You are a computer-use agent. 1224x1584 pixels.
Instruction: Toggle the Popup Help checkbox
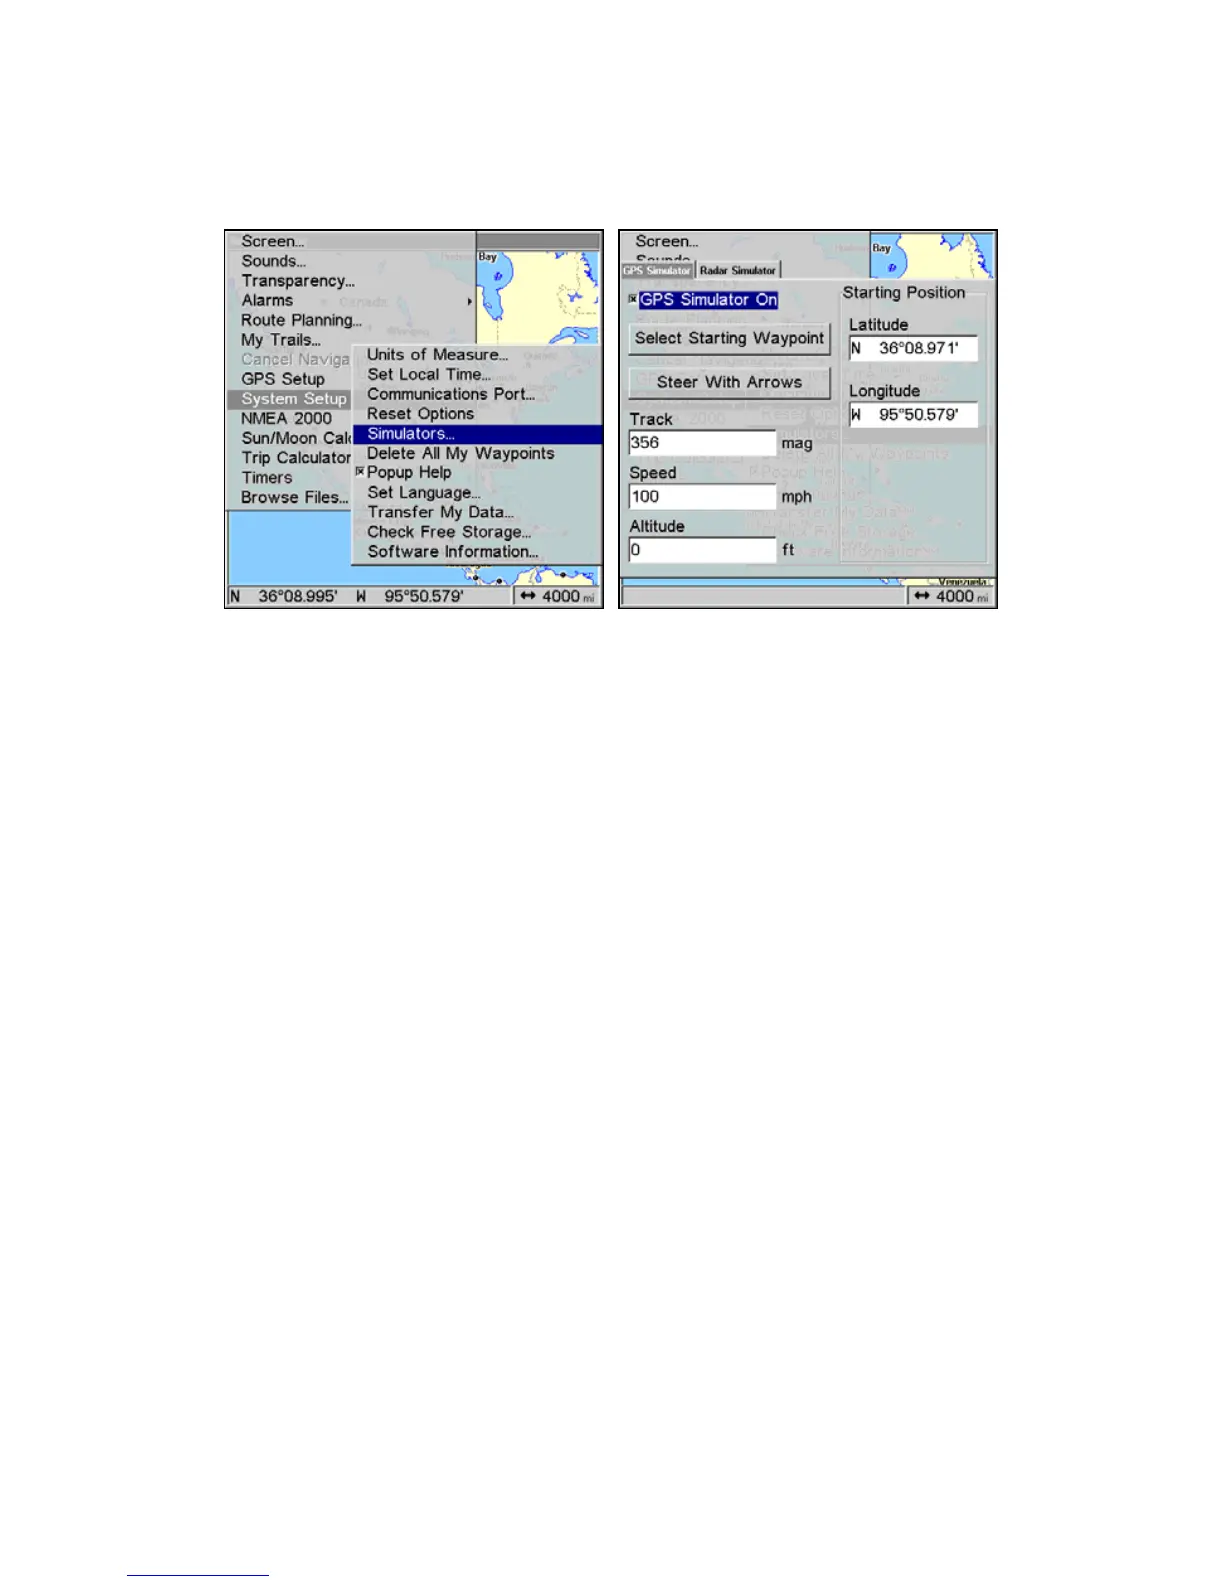pos(360,473)
